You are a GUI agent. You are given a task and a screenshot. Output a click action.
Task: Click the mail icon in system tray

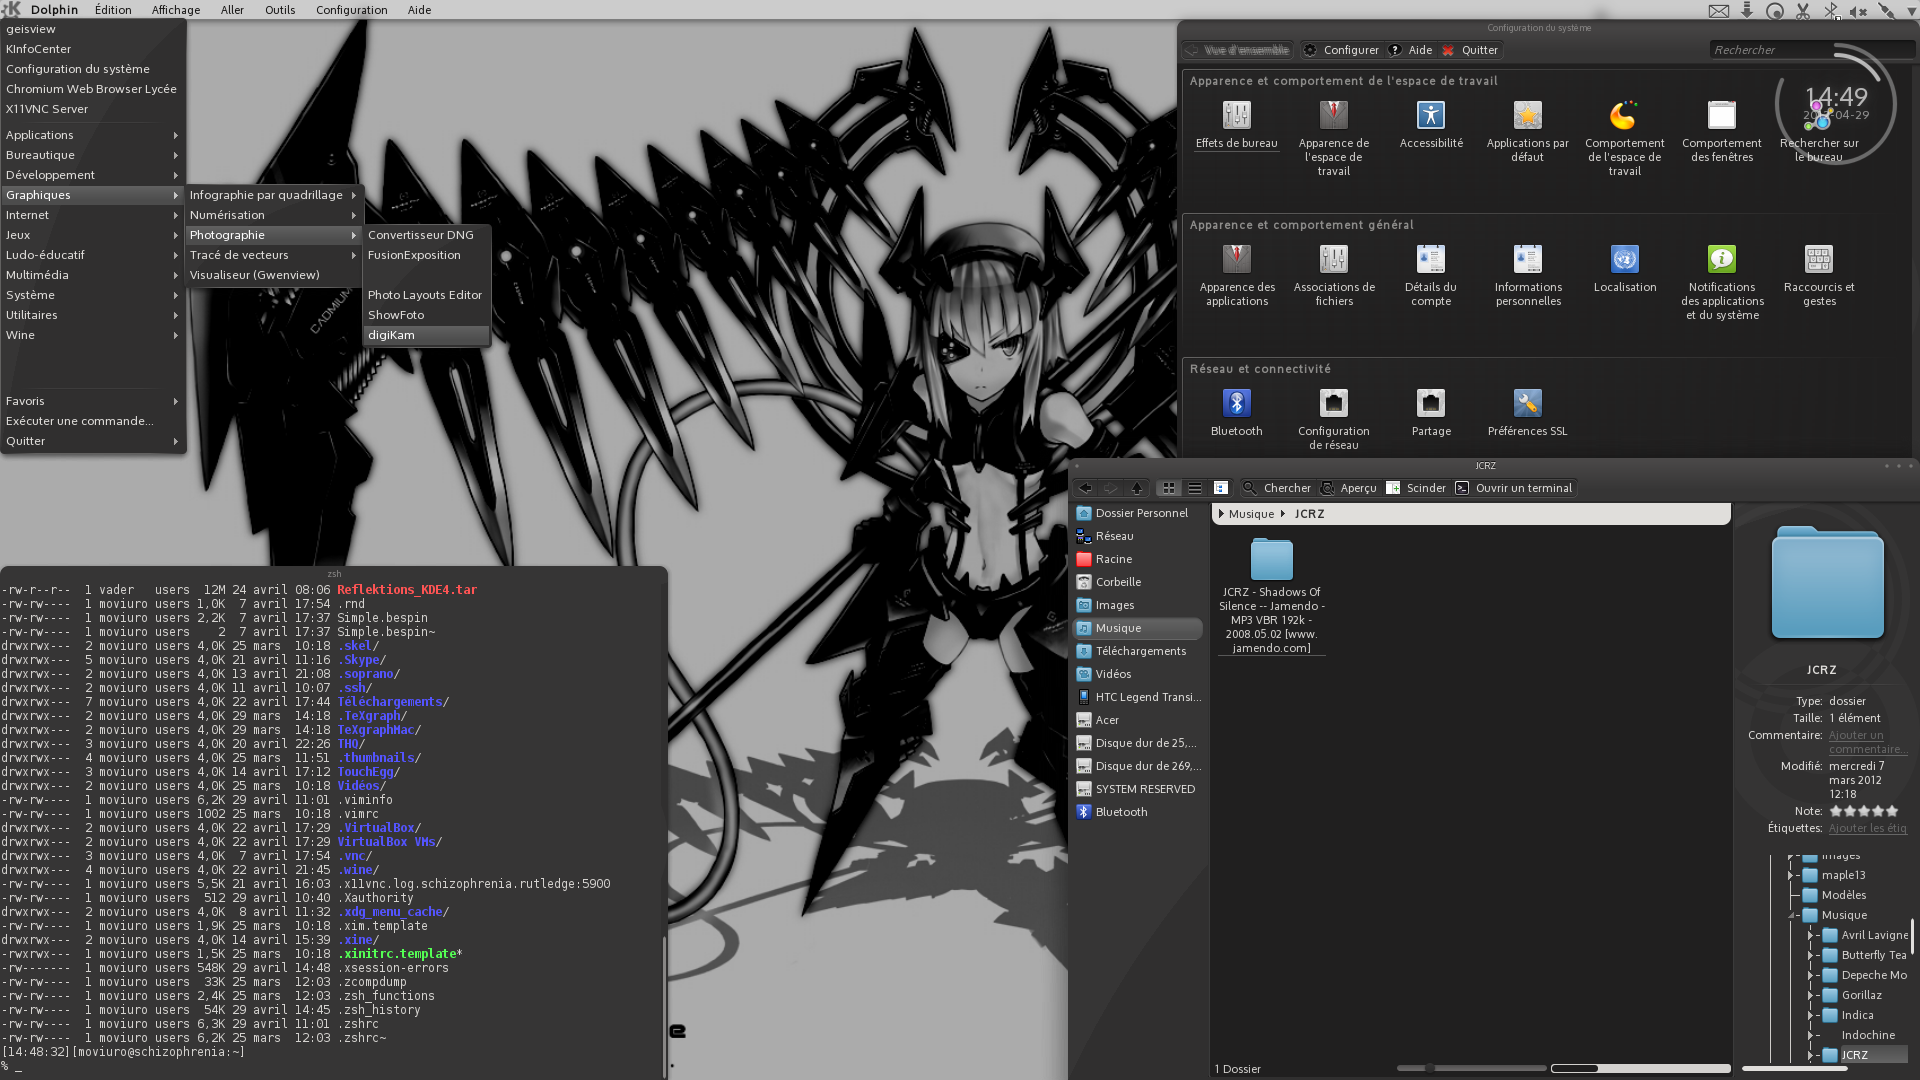(1718, 11)
